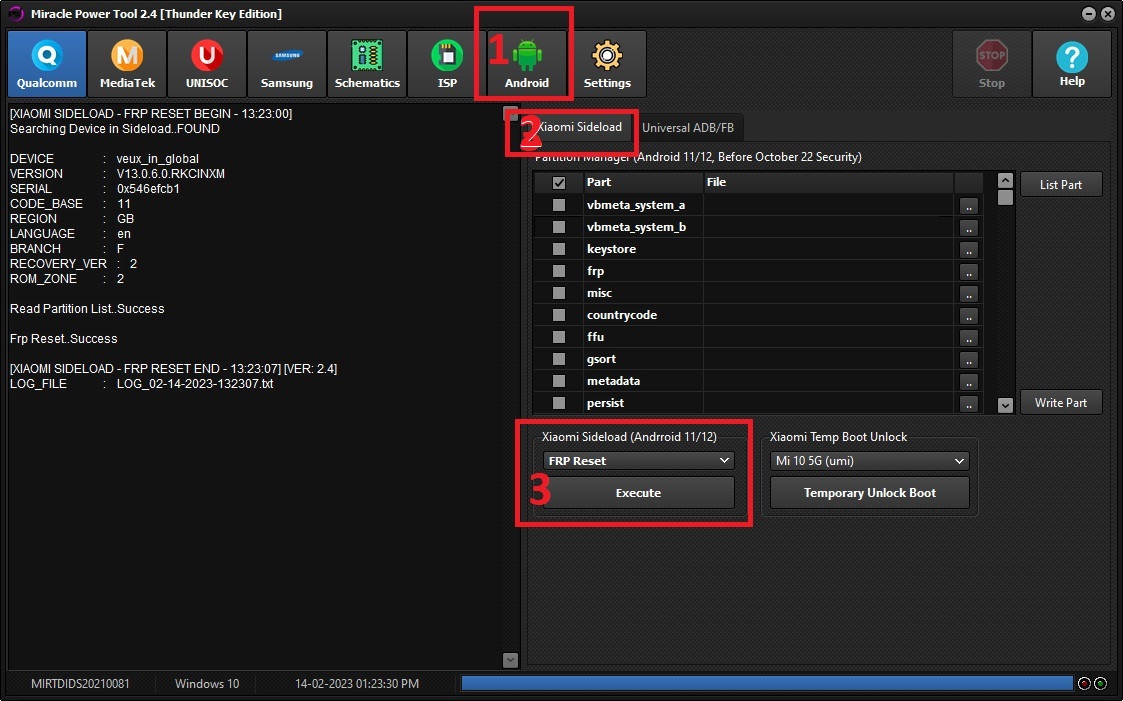Check the vbmeta_system_a partition checkbox

[559, 205]
